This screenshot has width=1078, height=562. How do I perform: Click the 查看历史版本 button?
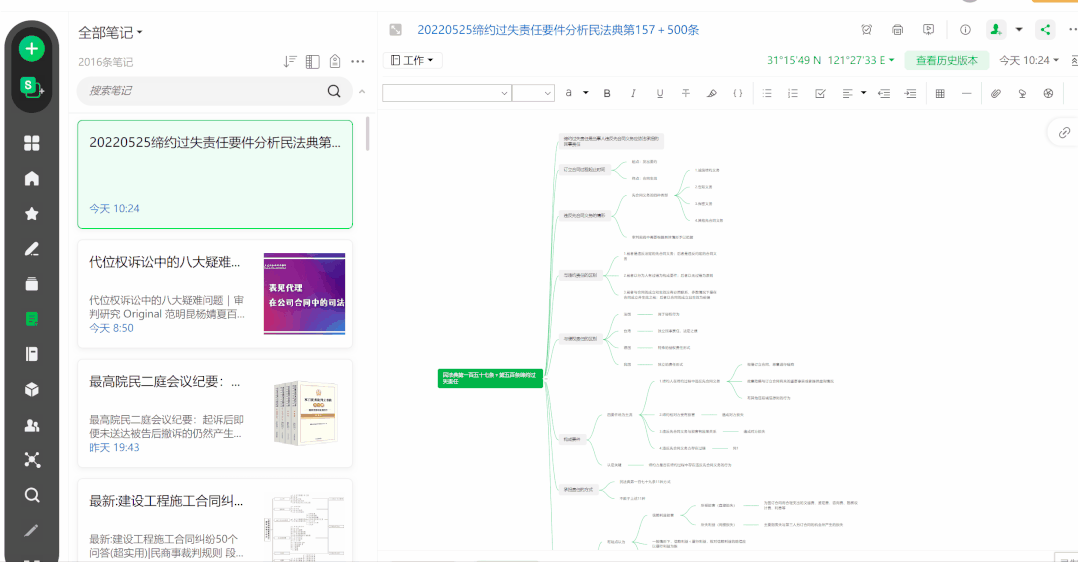pyautogui.click(x=946, y=61)
